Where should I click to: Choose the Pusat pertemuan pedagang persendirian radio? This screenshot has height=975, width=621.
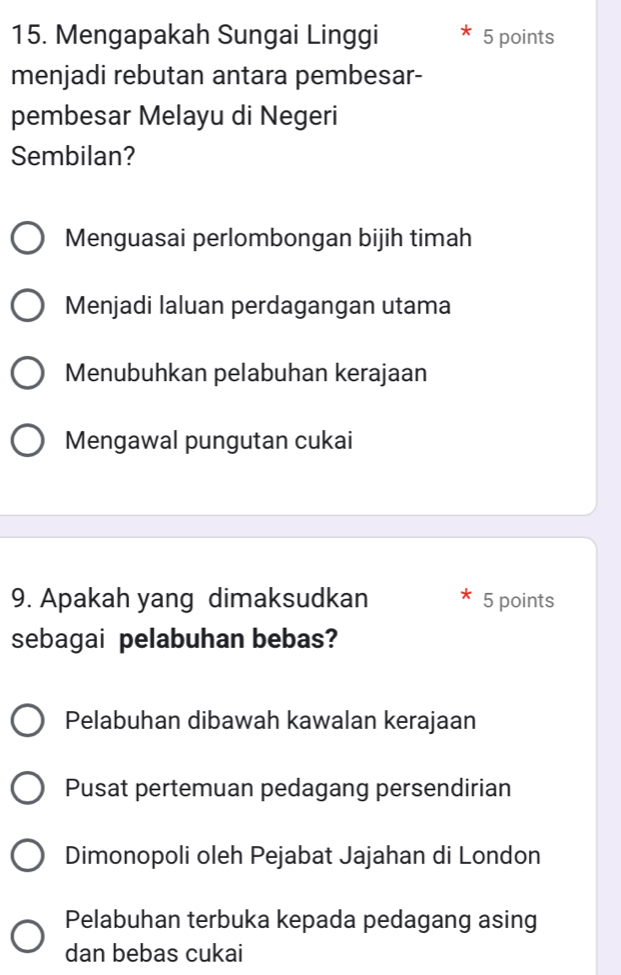pyautogui.click(x=28, y=788)
